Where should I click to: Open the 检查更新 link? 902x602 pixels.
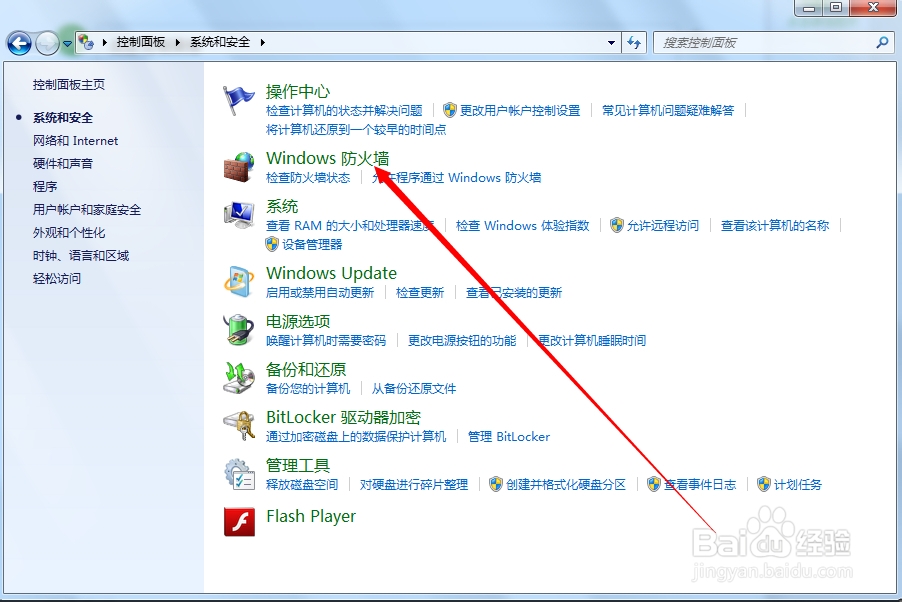[420, 292]
